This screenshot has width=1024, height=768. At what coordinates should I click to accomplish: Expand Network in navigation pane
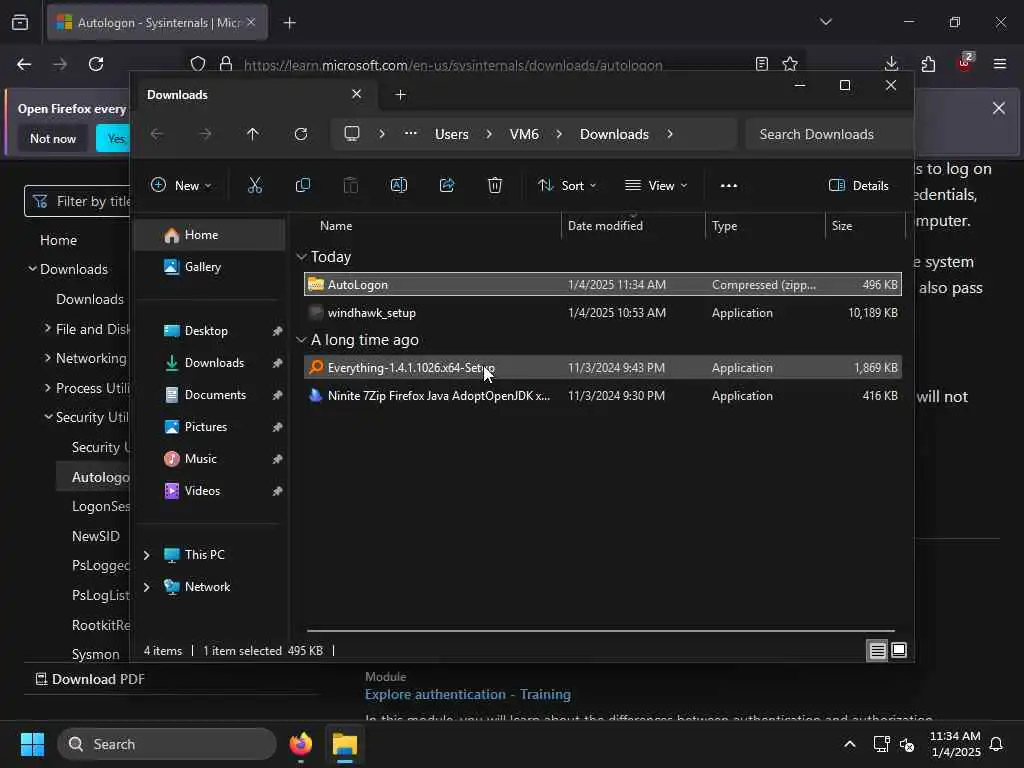click(x=147, y=587)
